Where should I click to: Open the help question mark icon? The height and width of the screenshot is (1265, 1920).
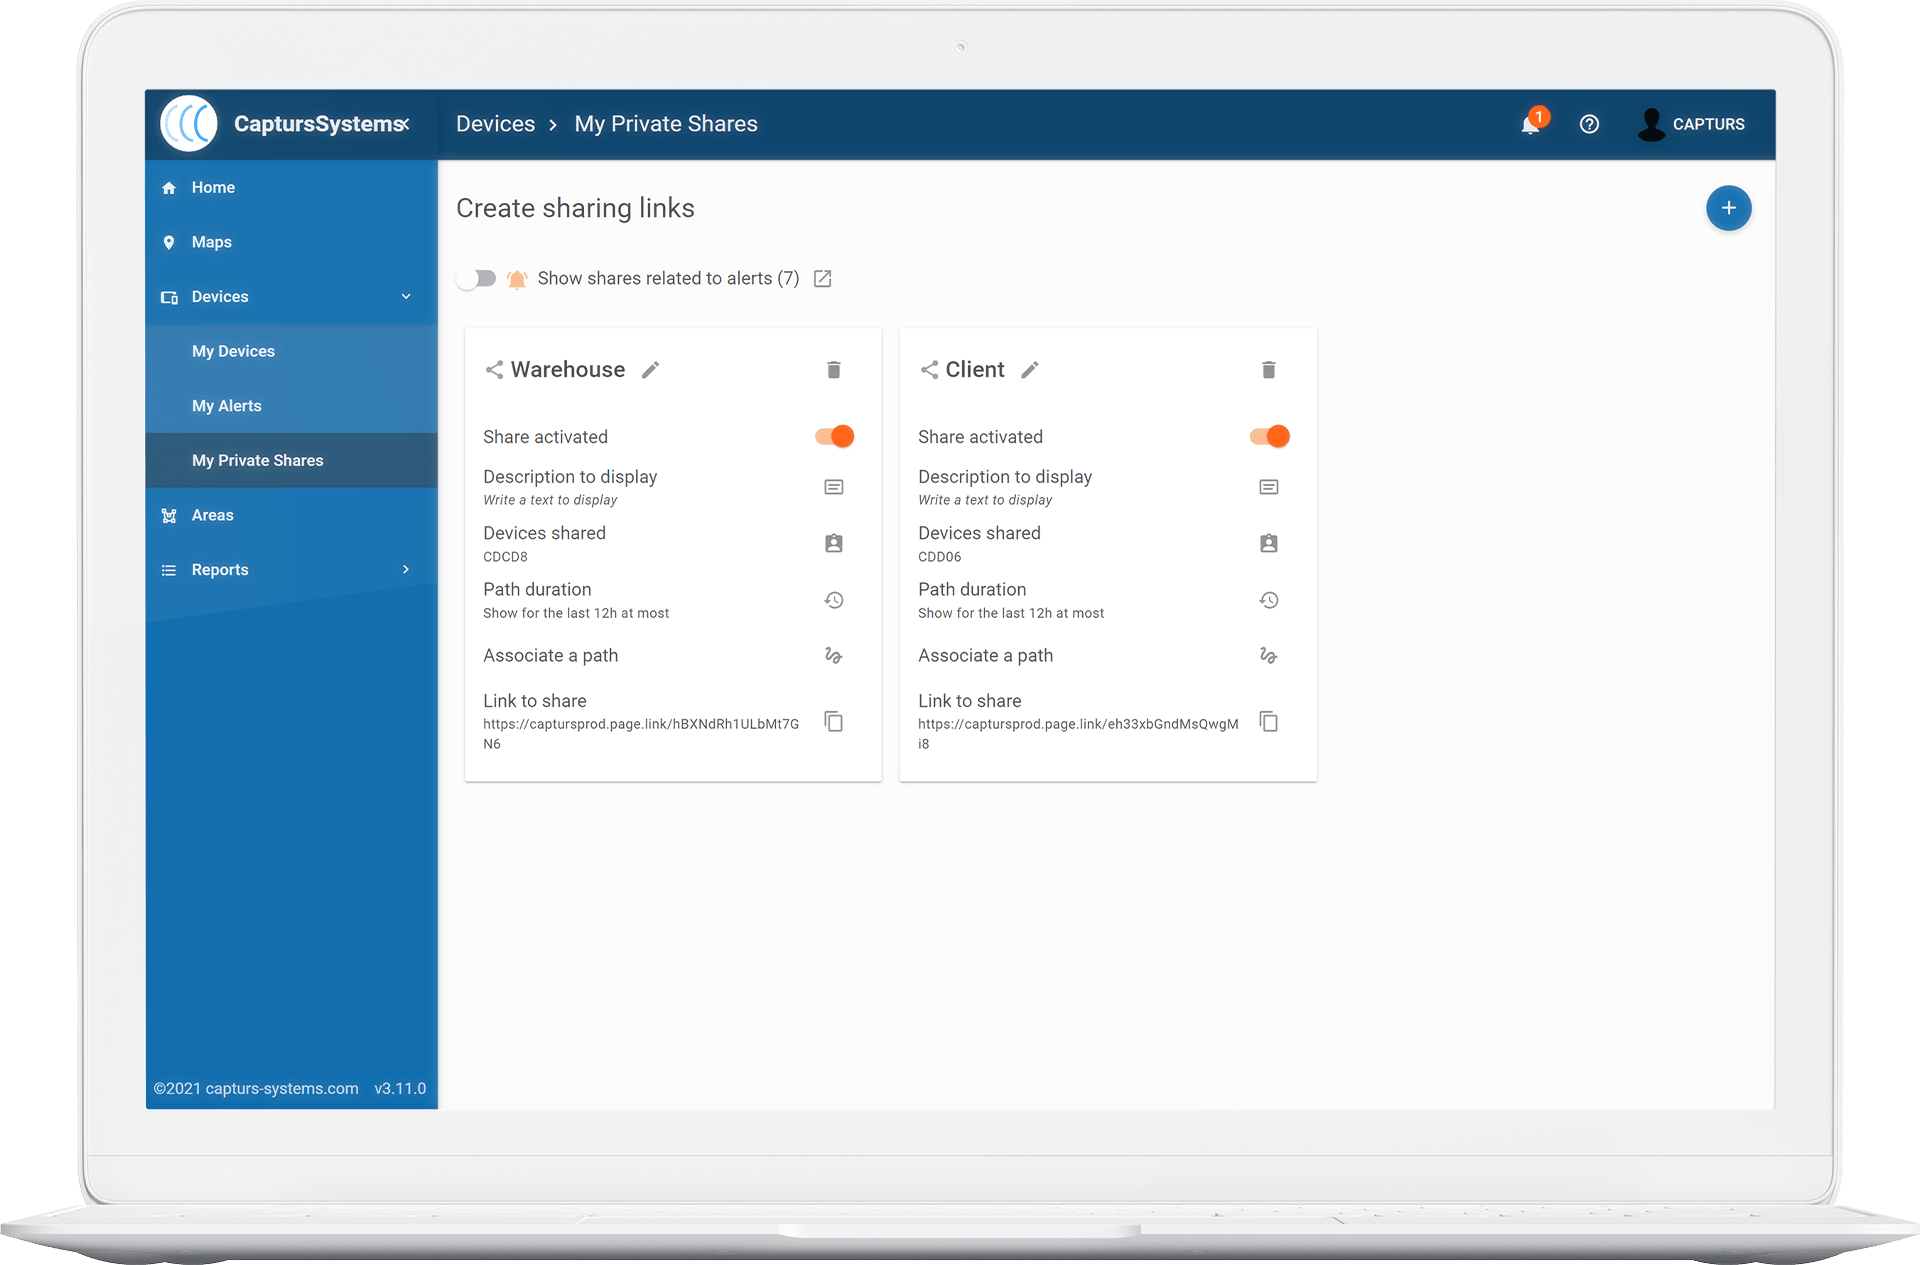click(1589, 124)
